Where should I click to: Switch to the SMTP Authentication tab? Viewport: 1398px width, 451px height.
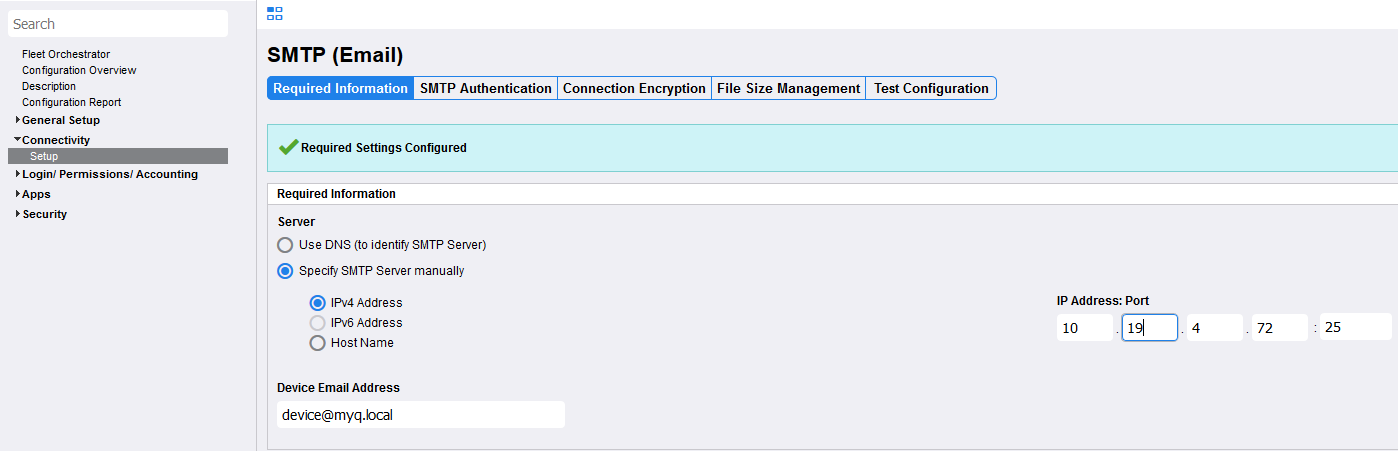(x=485, y=88)
